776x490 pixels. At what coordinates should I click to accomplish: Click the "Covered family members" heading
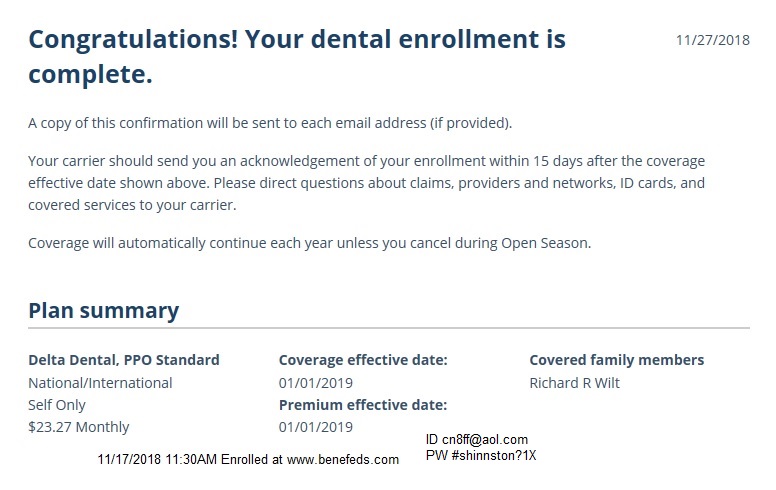pos(616,360)
